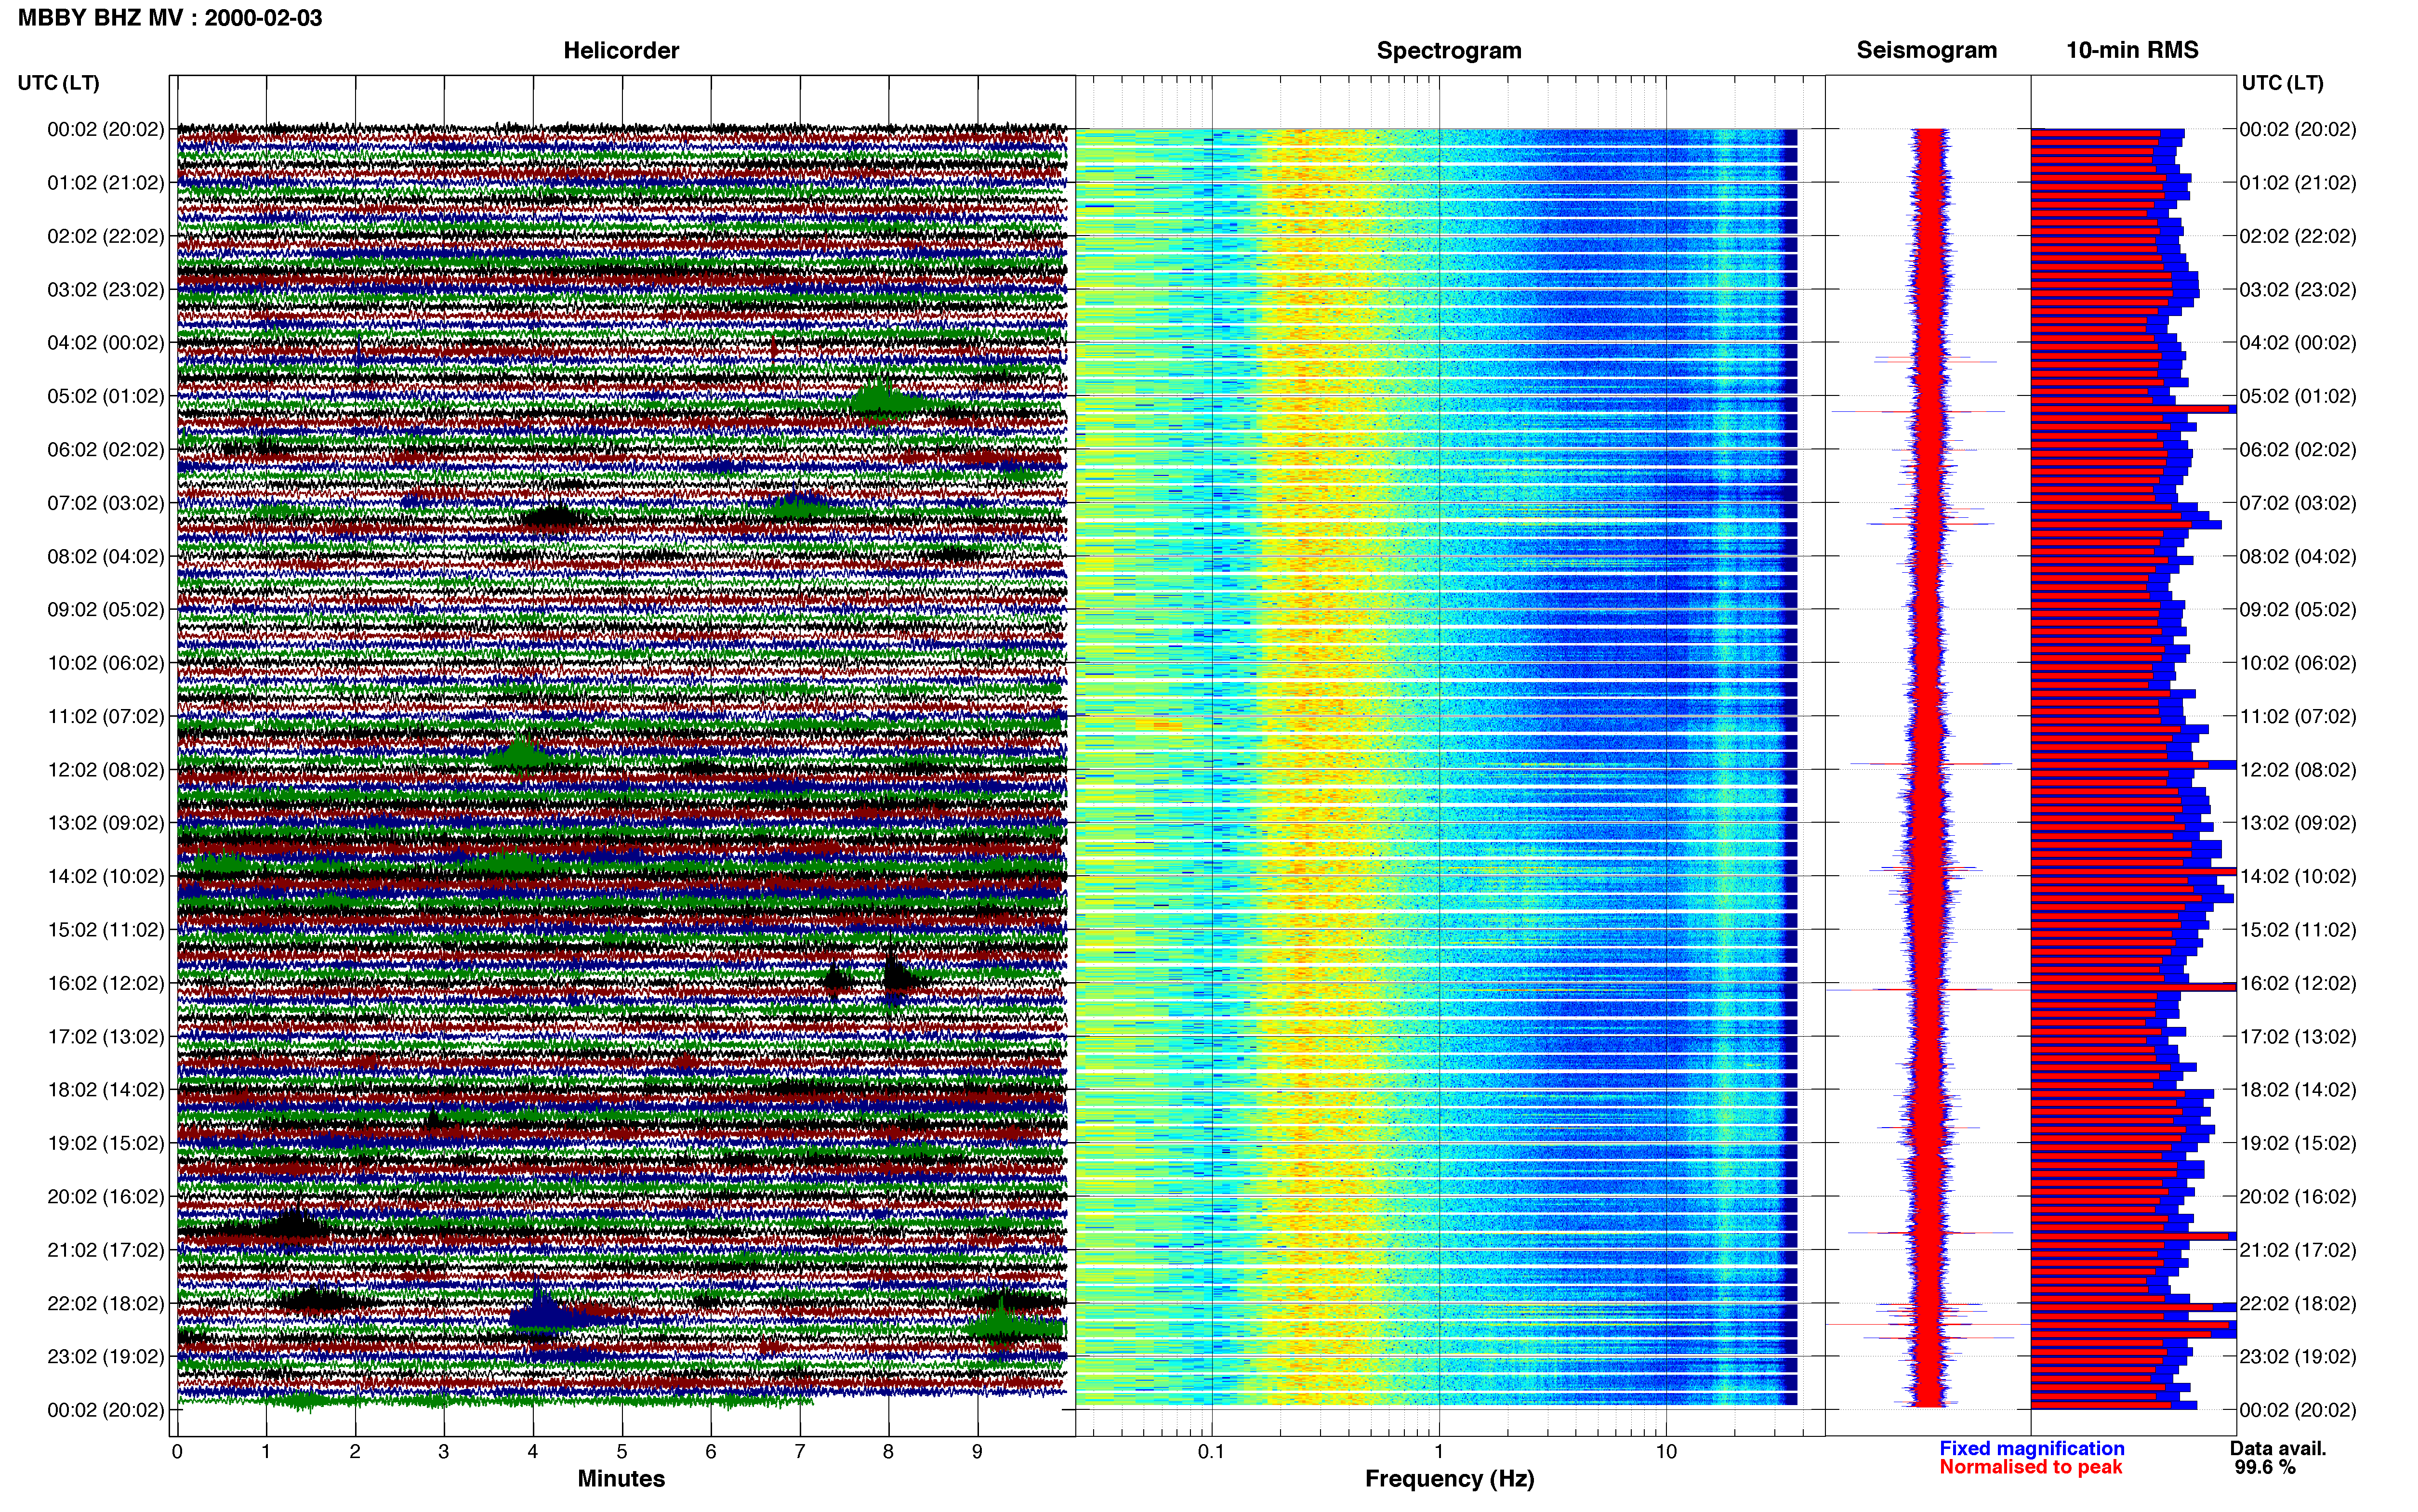Screen dimensions: 2418x1512
Task: Click the '5' tick label on the Minutes axis
Action: click(x=622, y=1451)
